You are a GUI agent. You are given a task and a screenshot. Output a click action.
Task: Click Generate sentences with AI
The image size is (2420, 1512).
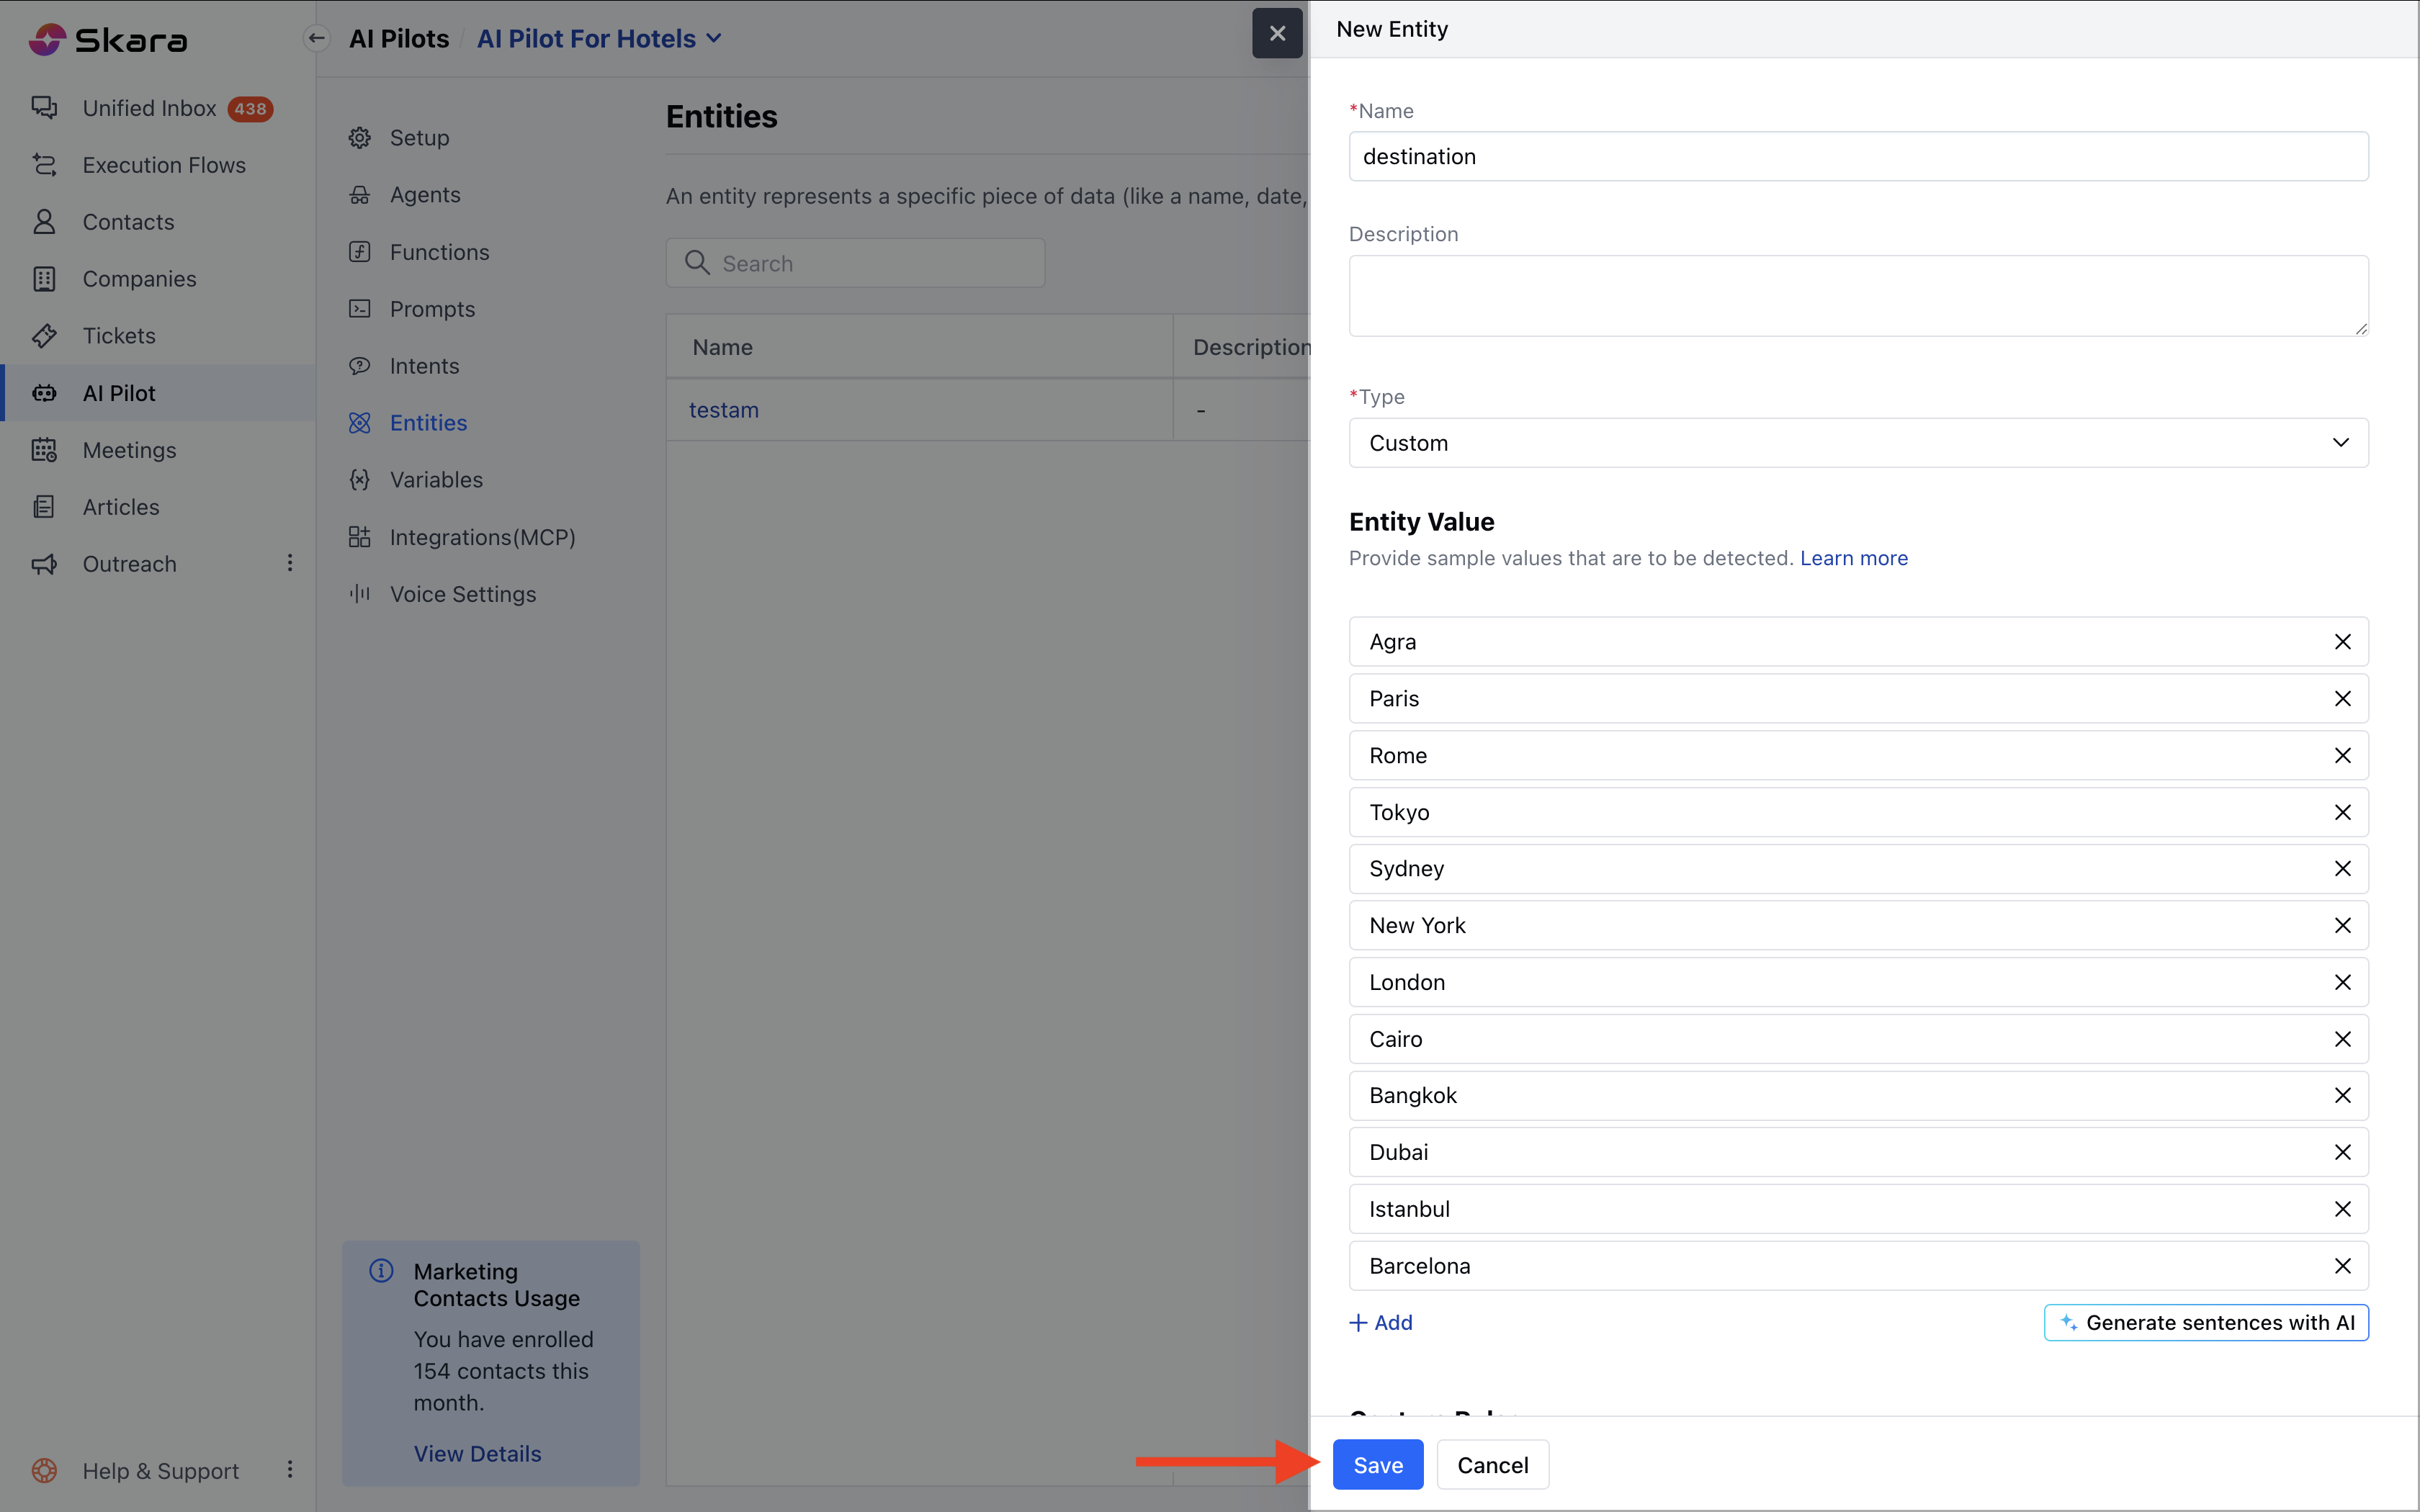click(2206, 1323)
